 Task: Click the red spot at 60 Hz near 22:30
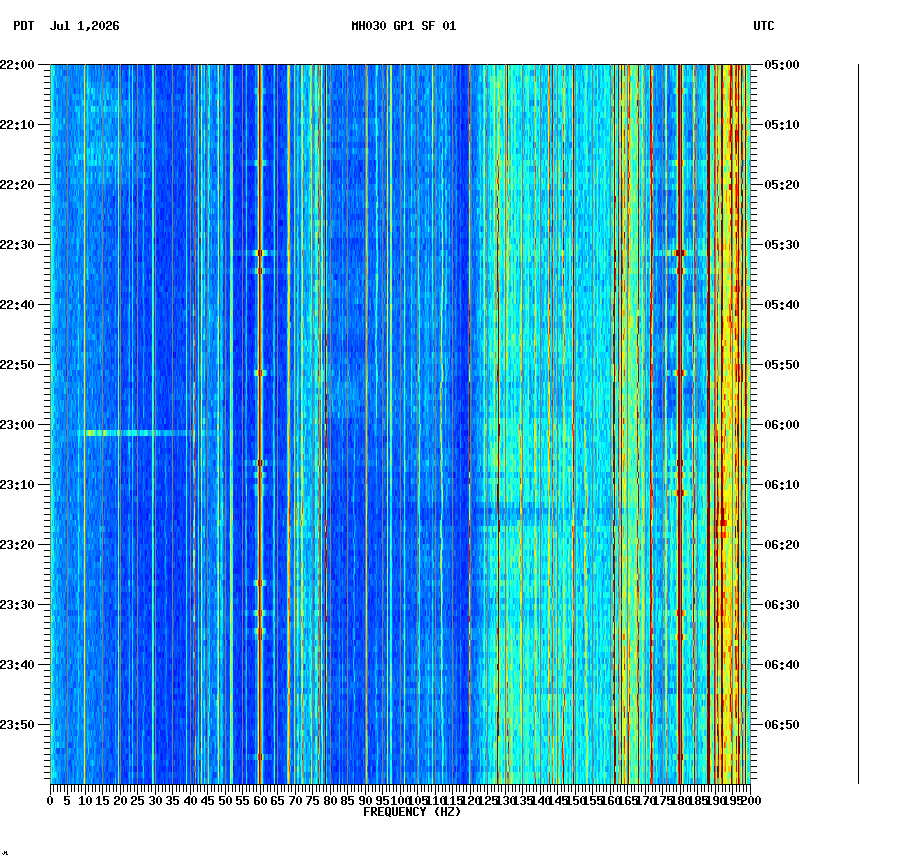pyautogui.click(x=260, y=253)
